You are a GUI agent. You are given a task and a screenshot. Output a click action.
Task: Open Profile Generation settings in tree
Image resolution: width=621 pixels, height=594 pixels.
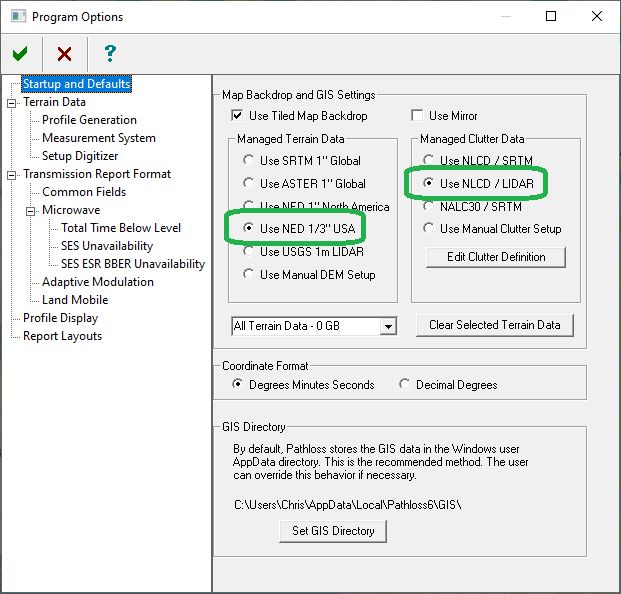point(89,120)
